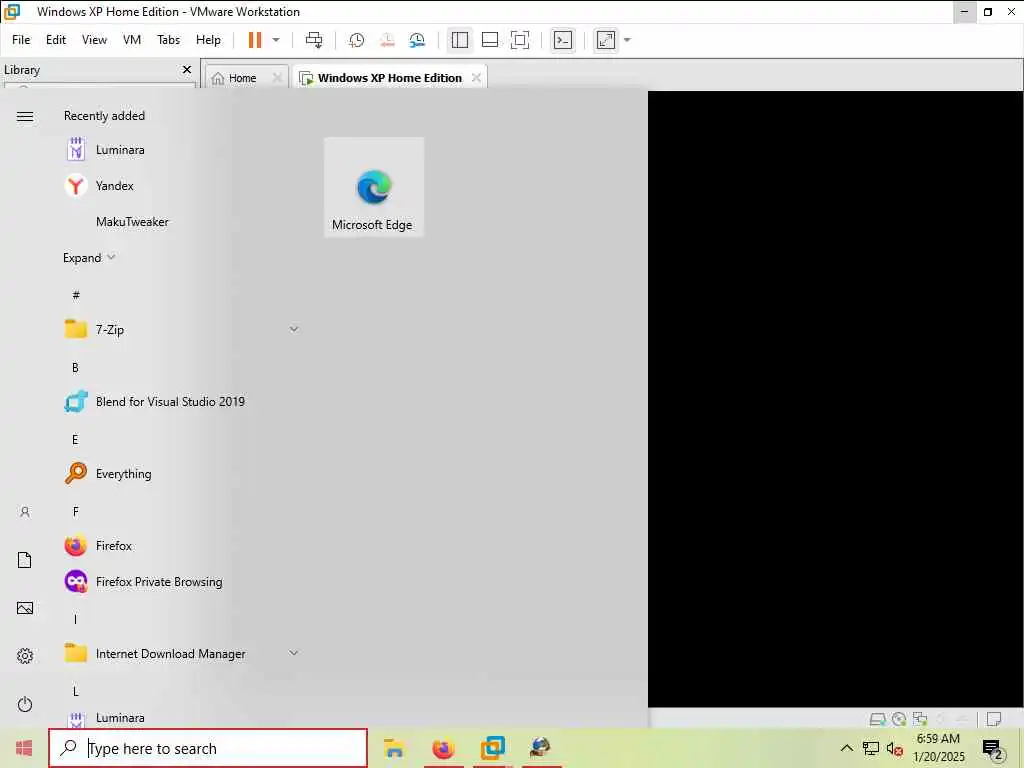Open the VMware Help menu
This screenshot has height=768, width=1024.
pos(208,40)
